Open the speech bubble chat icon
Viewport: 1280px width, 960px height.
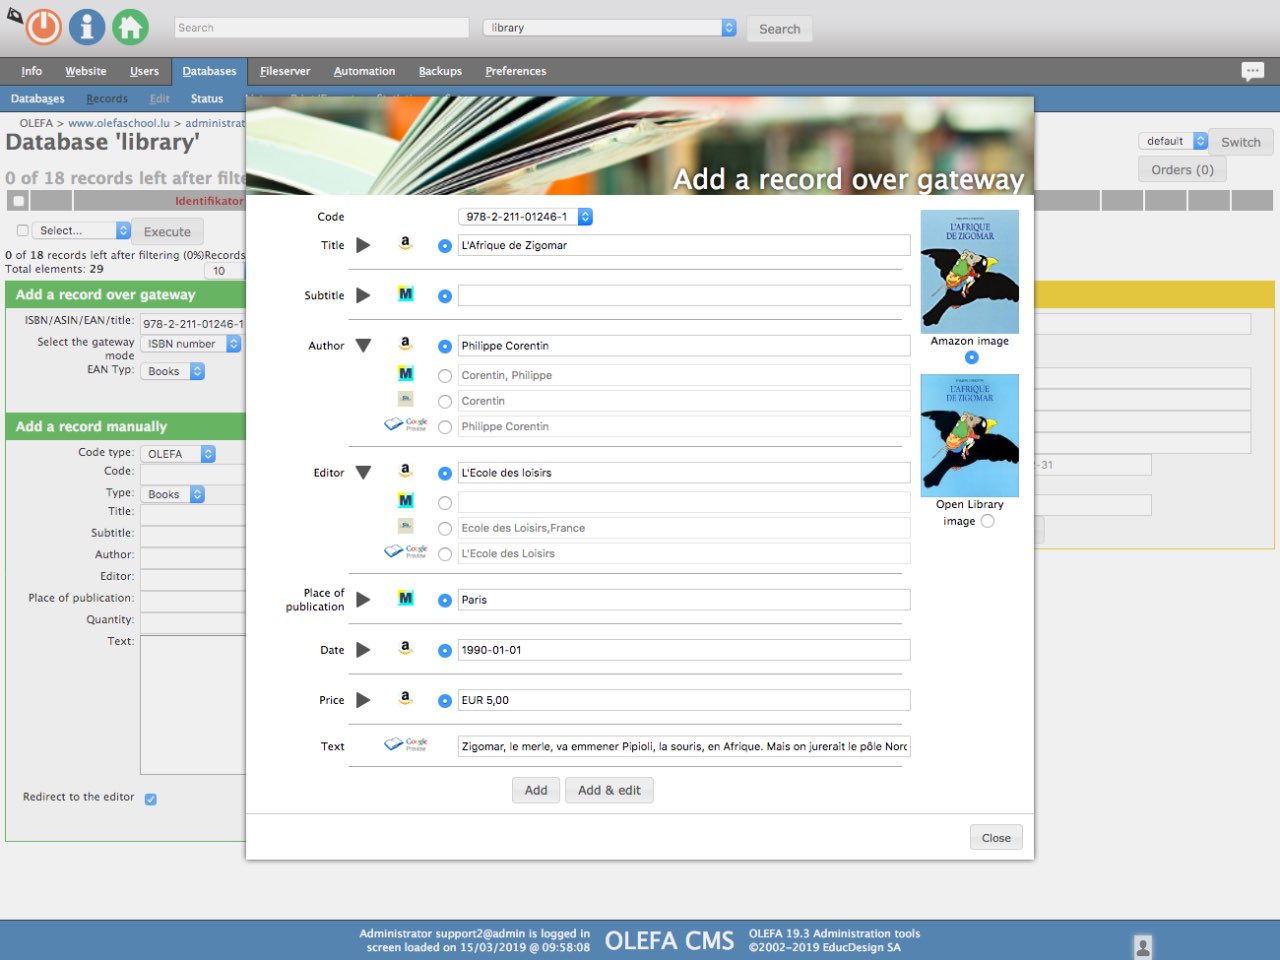coord(1252,71)
